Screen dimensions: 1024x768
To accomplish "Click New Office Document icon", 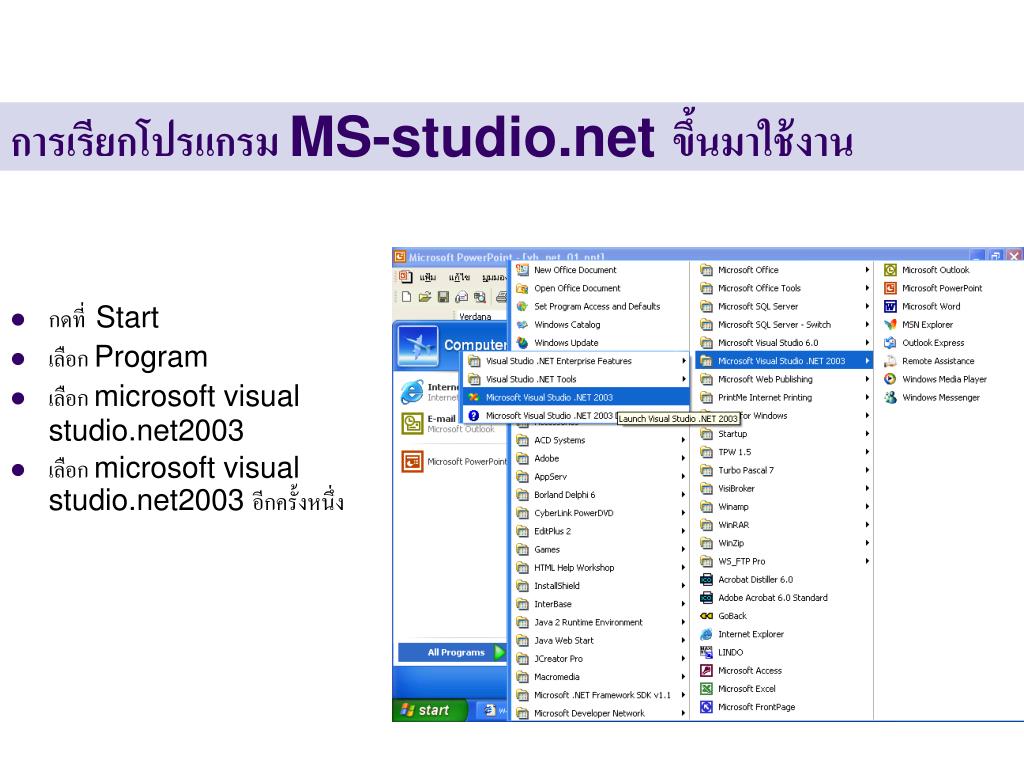I will click(522, 269).
